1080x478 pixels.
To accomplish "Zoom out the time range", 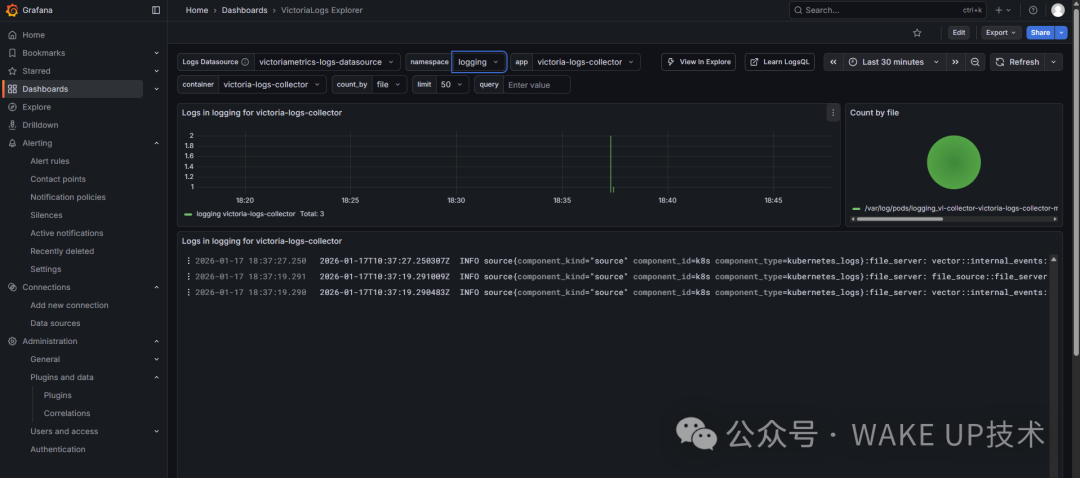I will pyautogui.click(x=975, y=62).
